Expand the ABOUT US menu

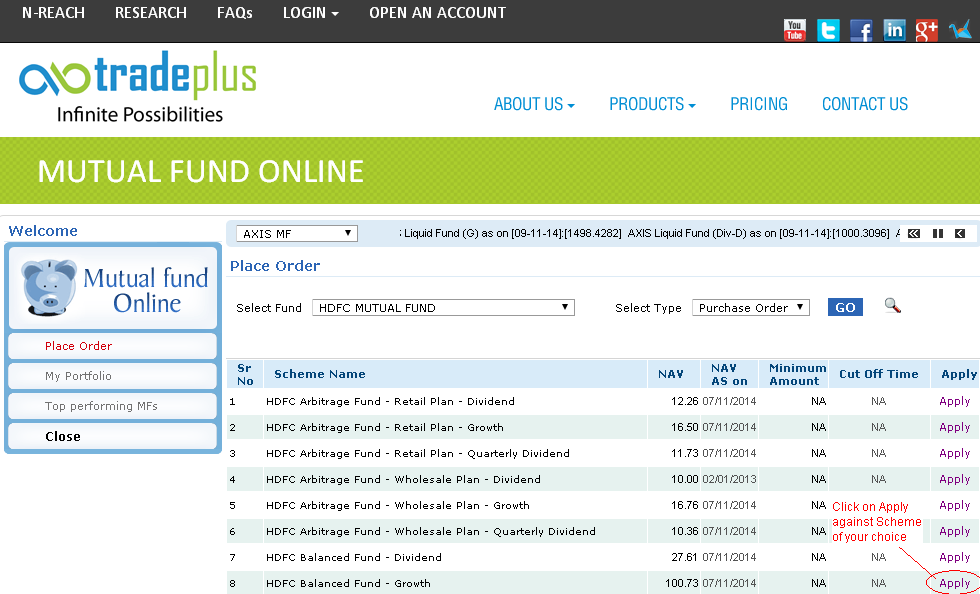coord(534,104)
